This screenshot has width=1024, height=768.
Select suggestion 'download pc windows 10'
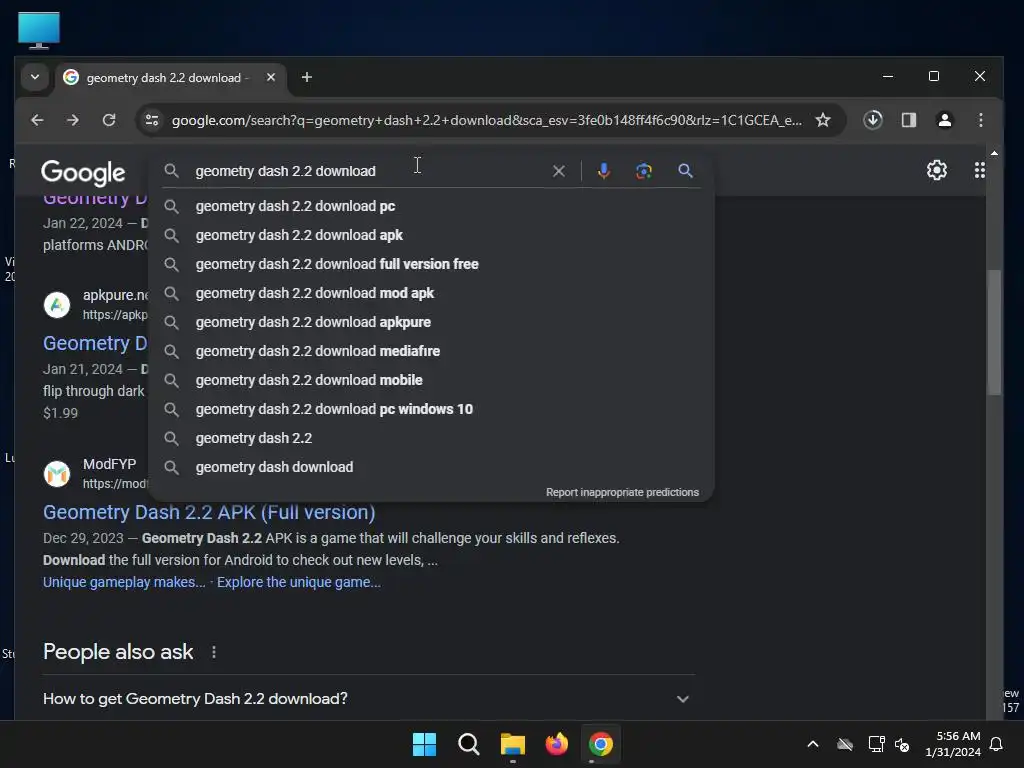(x=431, y=409)
